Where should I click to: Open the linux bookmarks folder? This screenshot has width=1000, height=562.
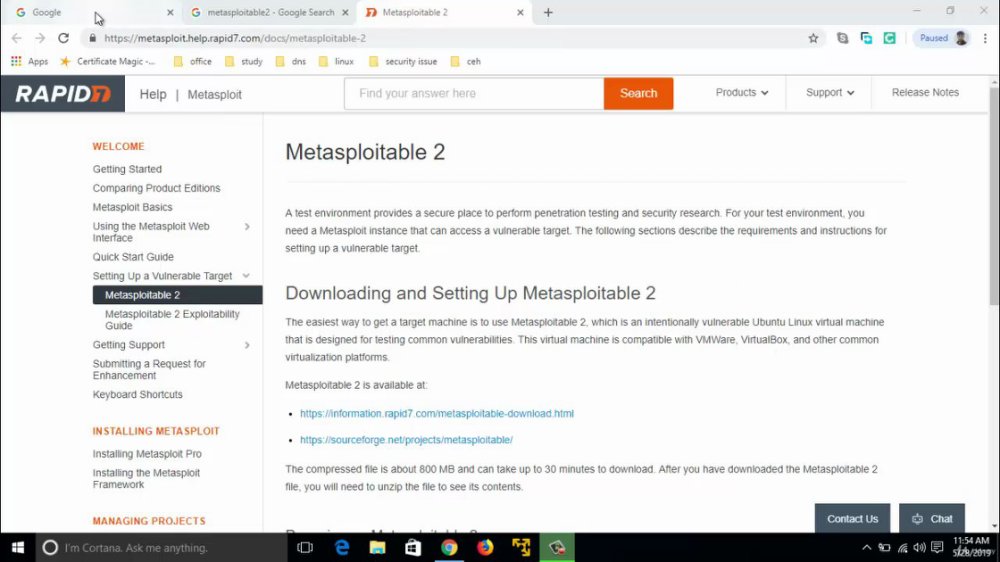pos(336,61)
